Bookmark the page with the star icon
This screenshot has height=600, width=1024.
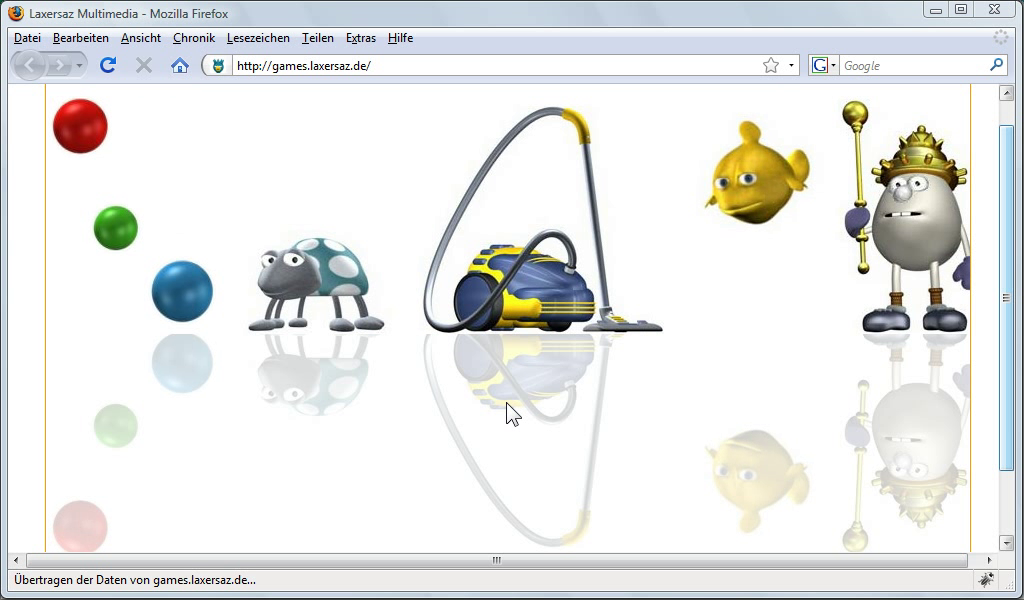pos(771,65)
